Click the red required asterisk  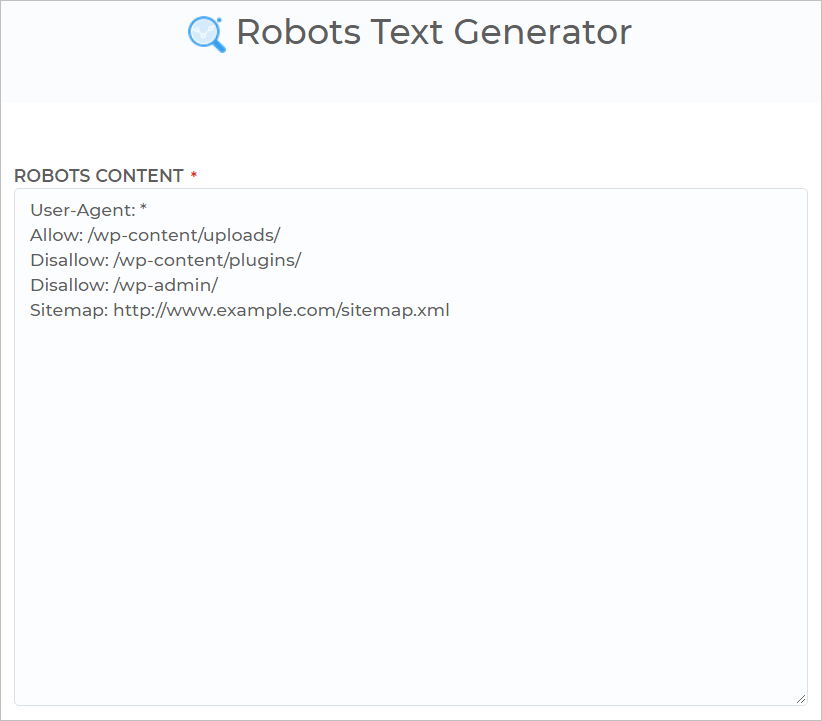click(x=193, y=174)
